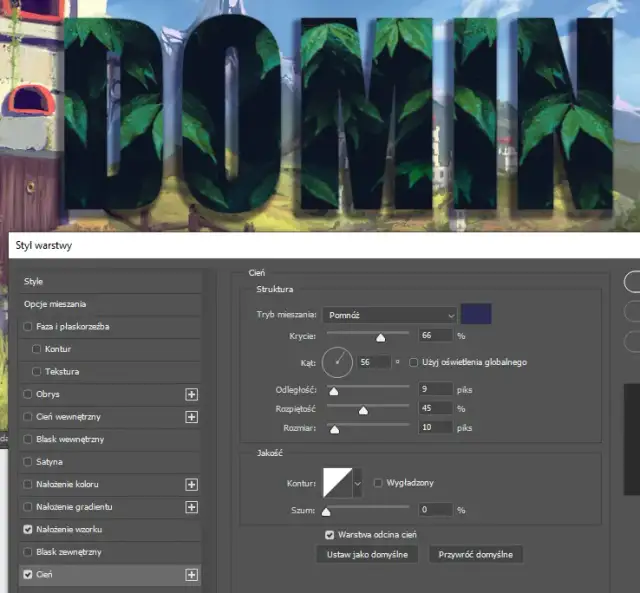Click the plus icon next to Obrys
640x593 pixels.
pos(192,394)
